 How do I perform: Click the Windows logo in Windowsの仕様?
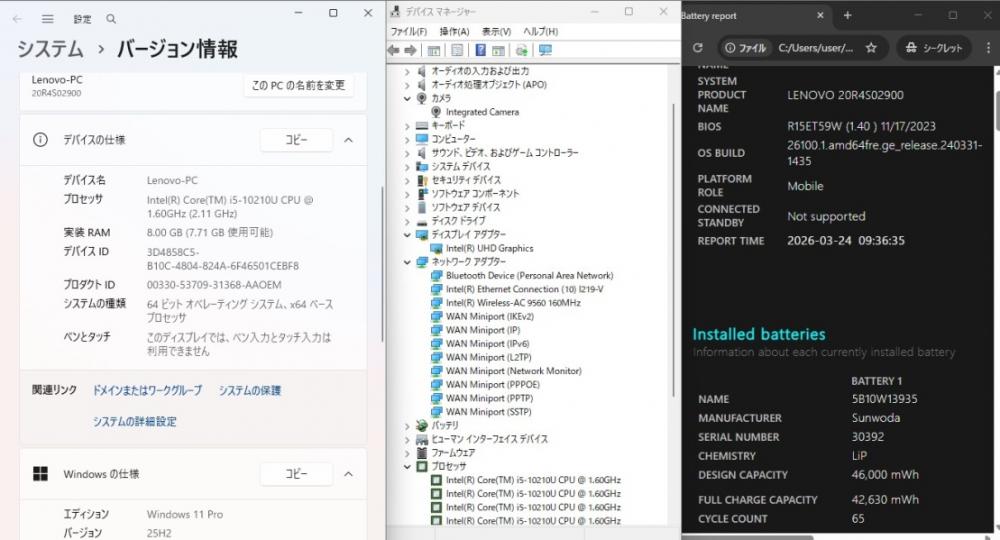tap(40, 474)
